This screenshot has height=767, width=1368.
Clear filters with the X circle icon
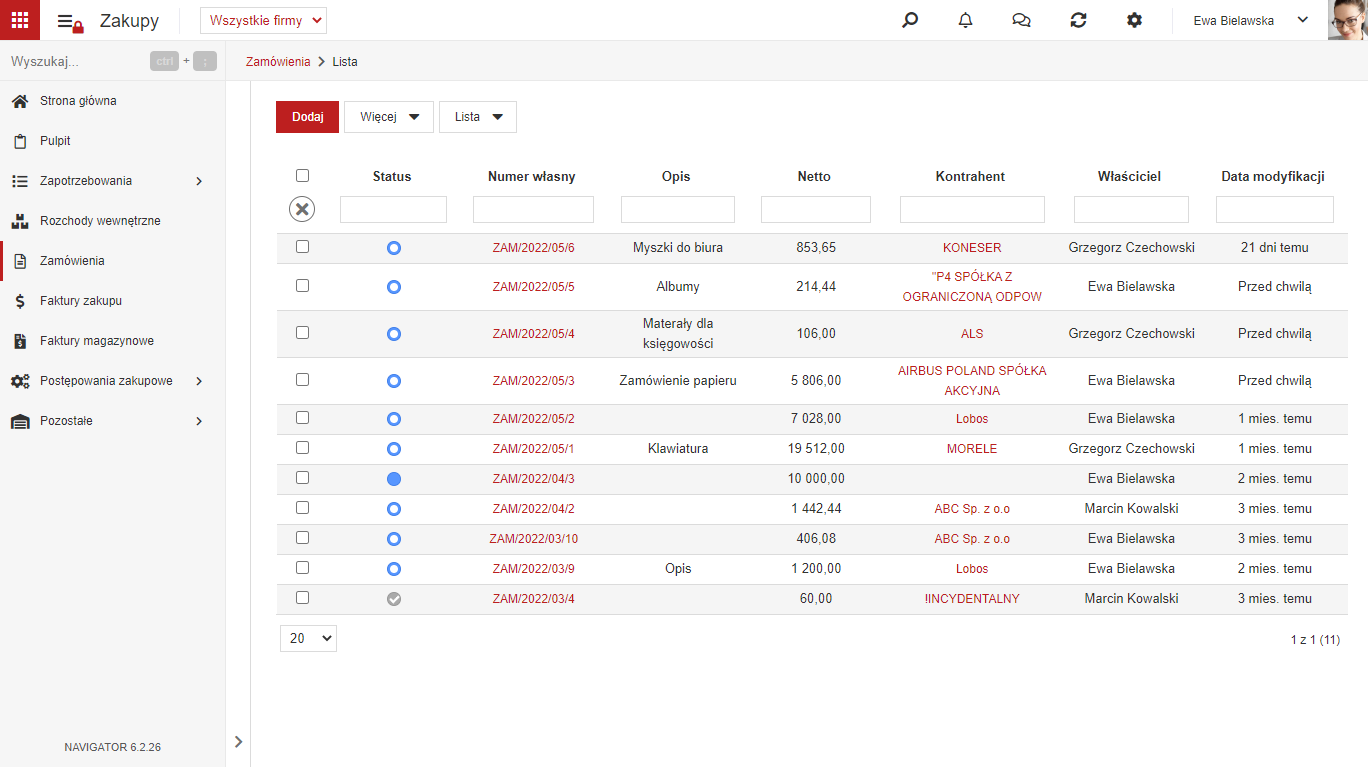pyautogui.click(x=302, y=209)
